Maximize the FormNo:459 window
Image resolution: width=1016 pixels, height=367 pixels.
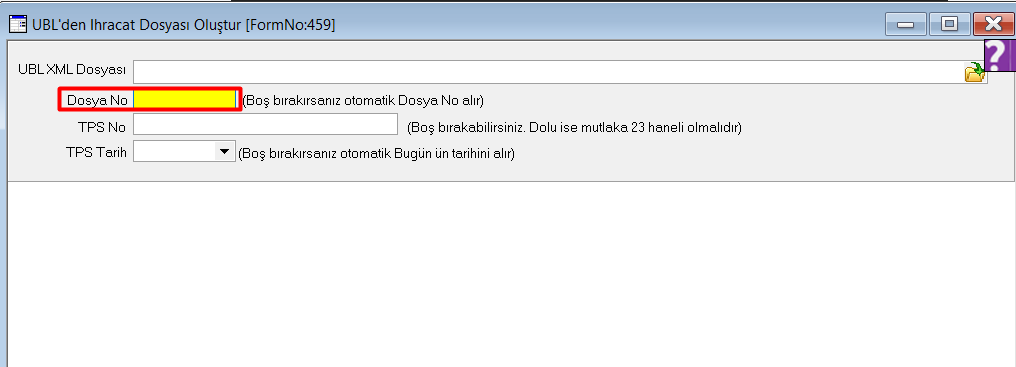click(949, 25)
